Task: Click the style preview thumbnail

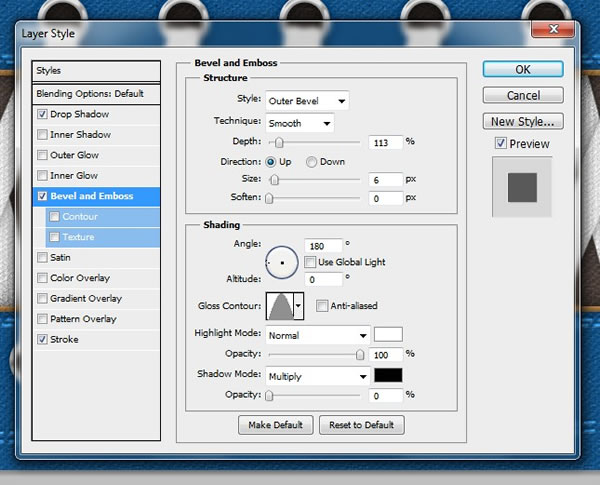Action: pos(522,187)
